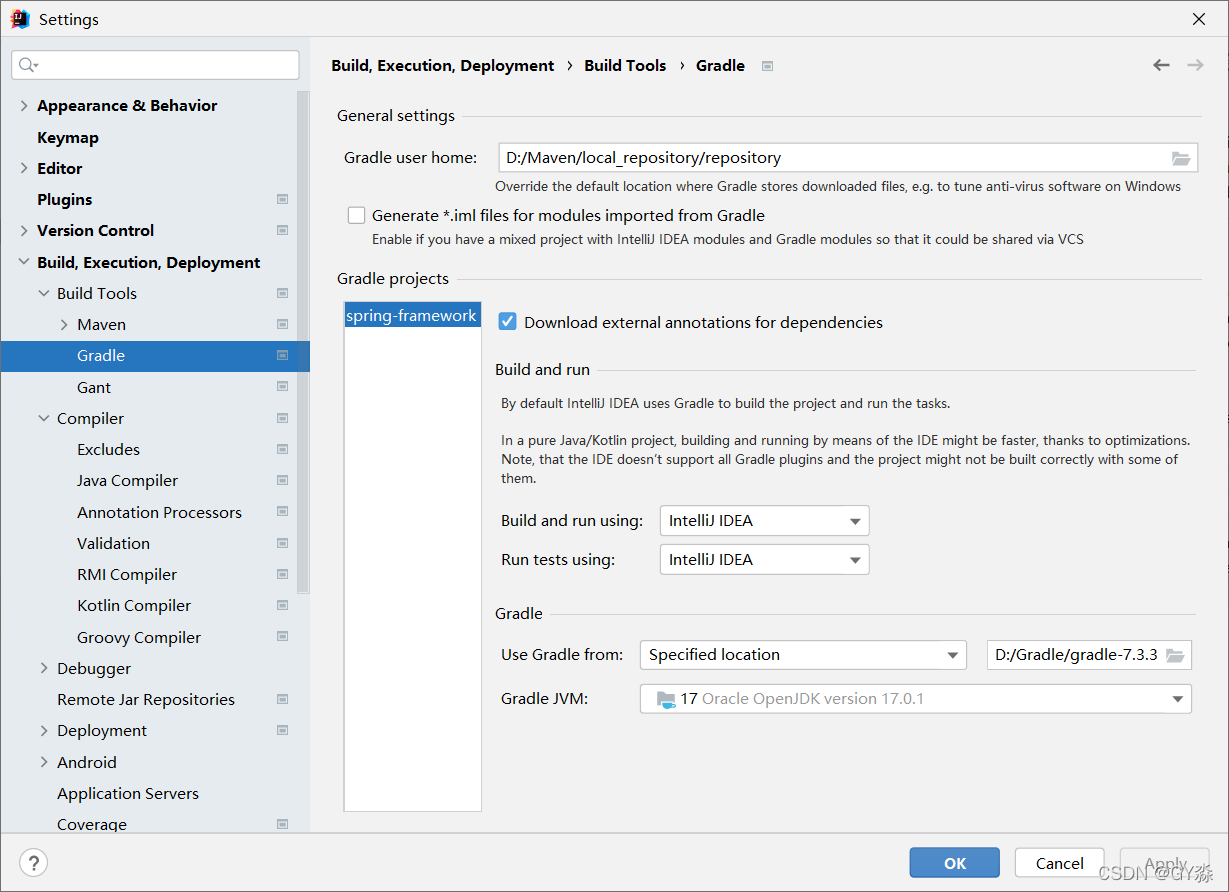The width and height of the screenshot is (1229, 892).
Task: Select Kotlin Compiler settings
Action: click(134, 606)
